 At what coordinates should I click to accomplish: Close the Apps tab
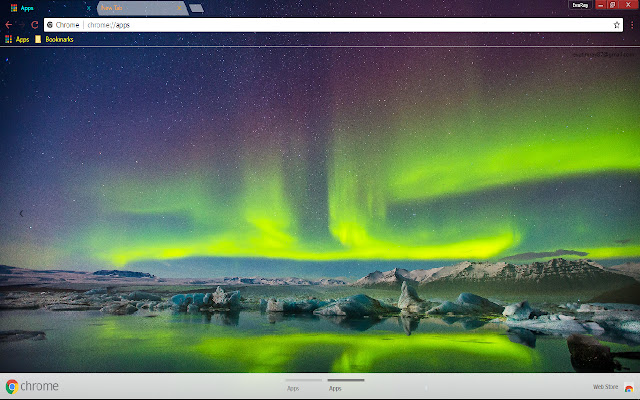click(88, 8)
